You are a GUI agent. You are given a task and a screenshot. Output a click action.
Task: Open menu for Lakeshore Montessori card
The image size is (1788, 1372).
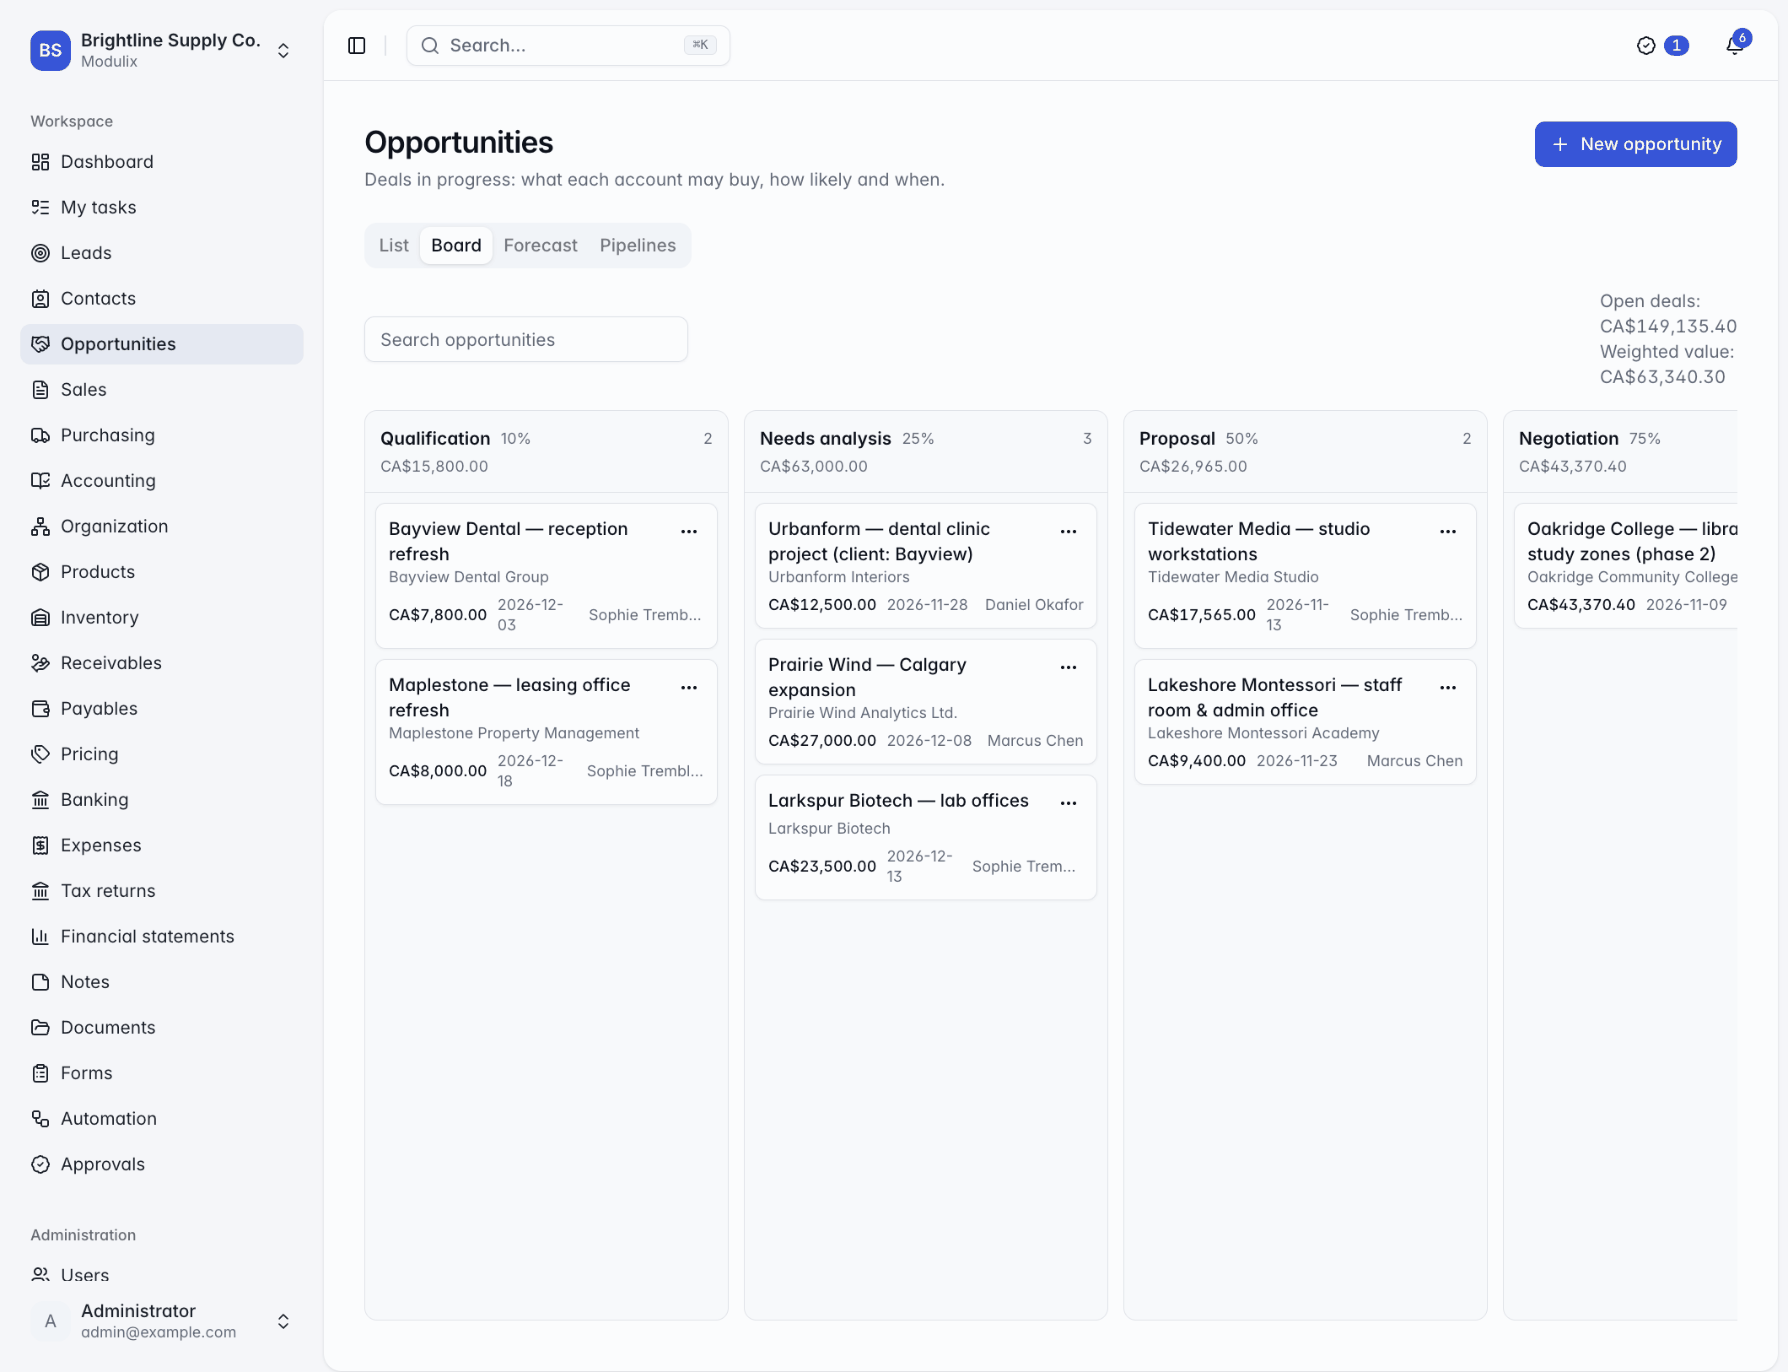[1448, 687]
